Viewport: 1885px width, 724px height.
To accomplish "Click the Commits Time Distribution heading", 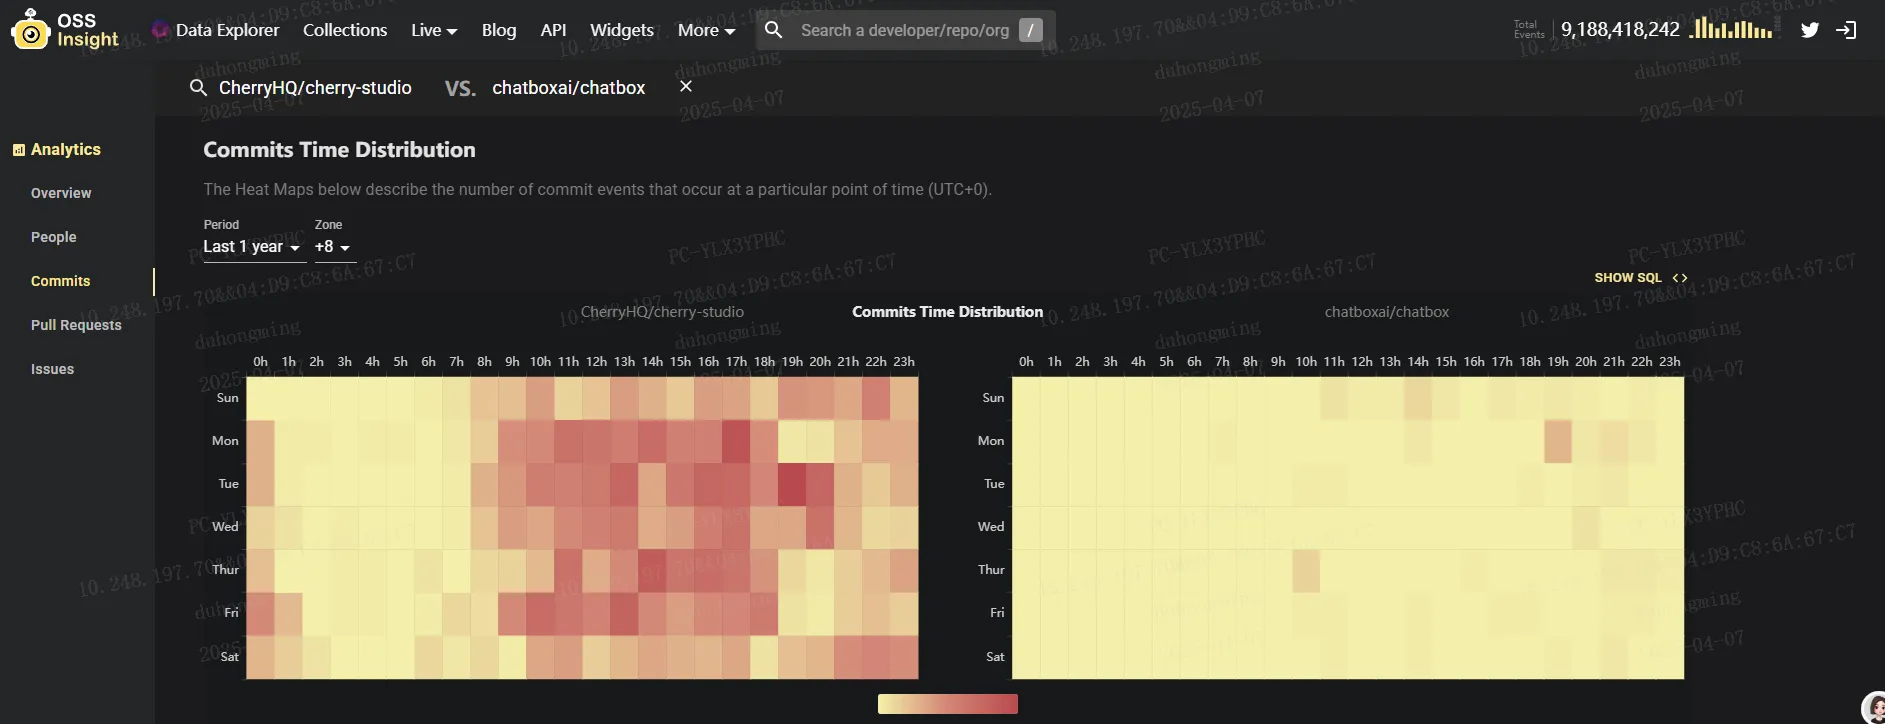I will [x=339, y=150].
